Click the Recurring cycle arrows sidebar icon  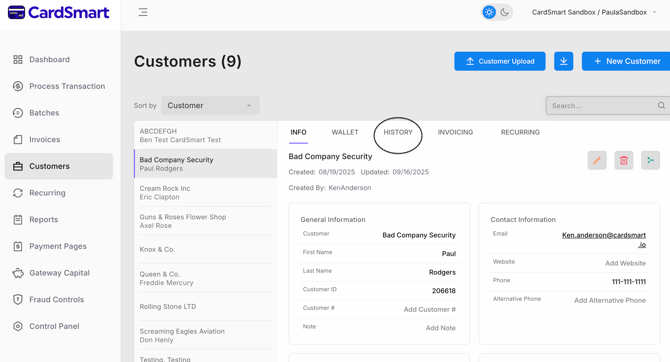point(18,193)
